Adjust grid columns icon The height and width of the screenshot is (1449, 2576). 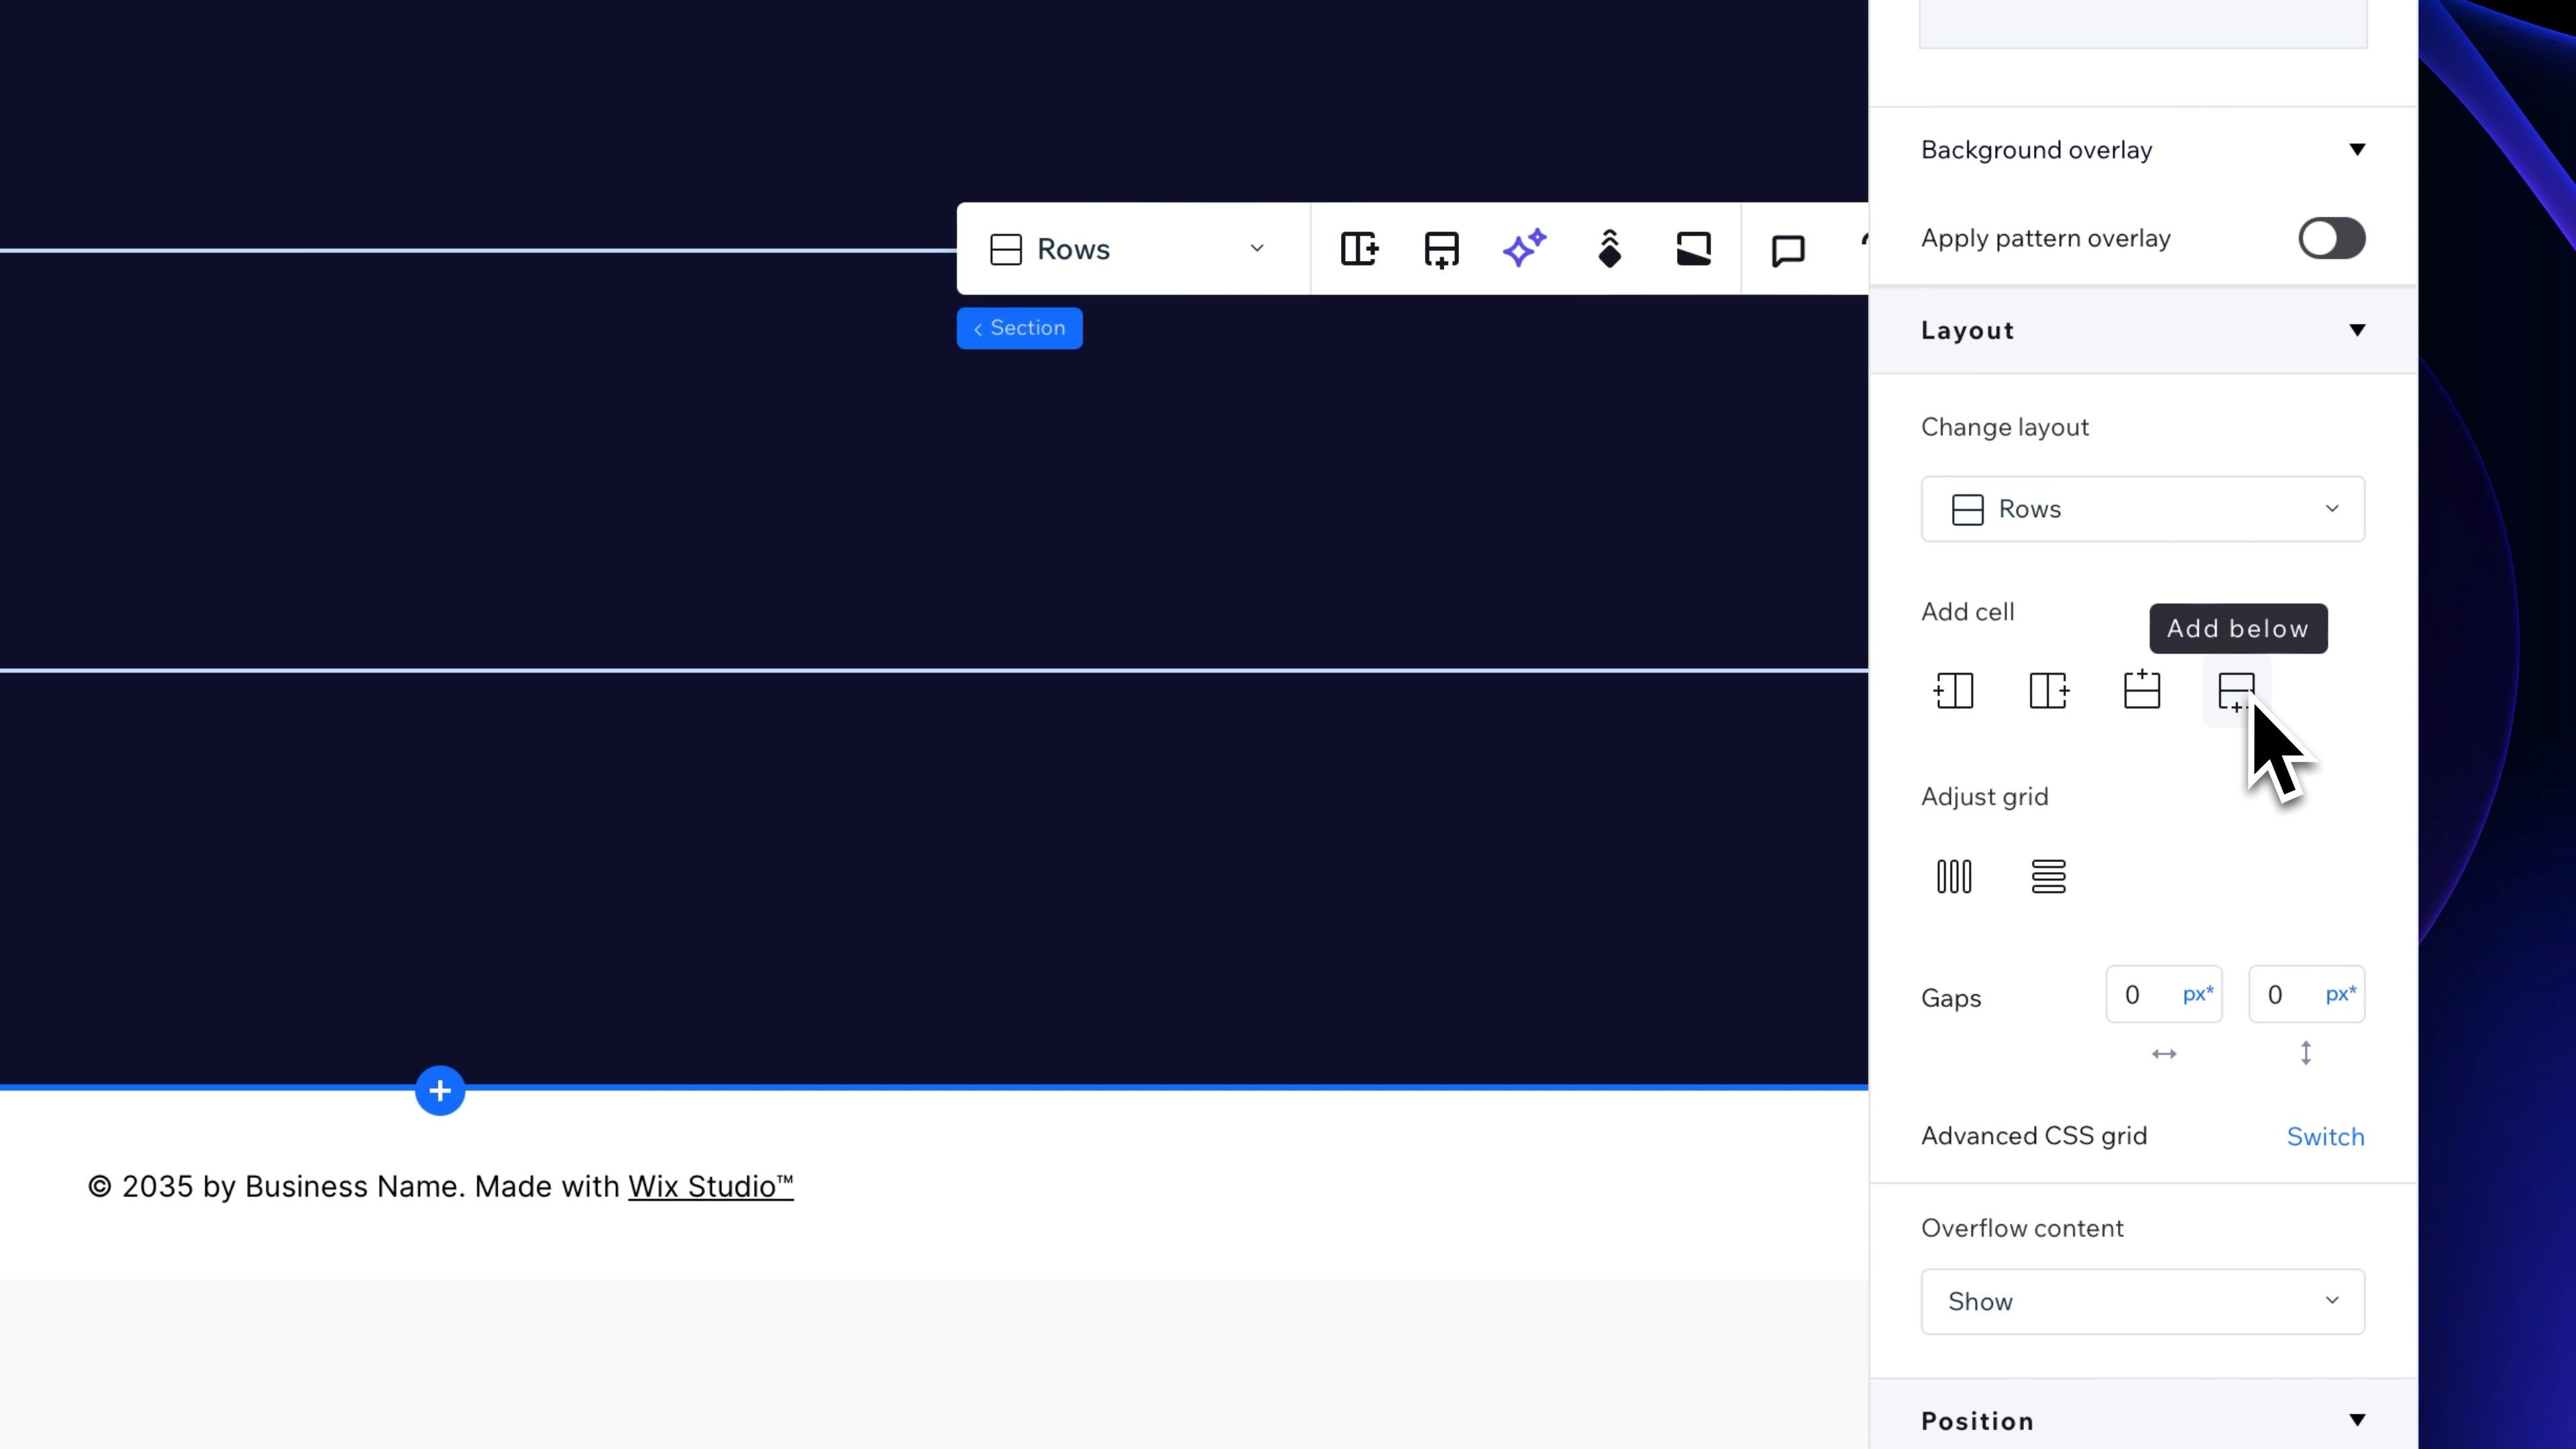[1954, 876]
